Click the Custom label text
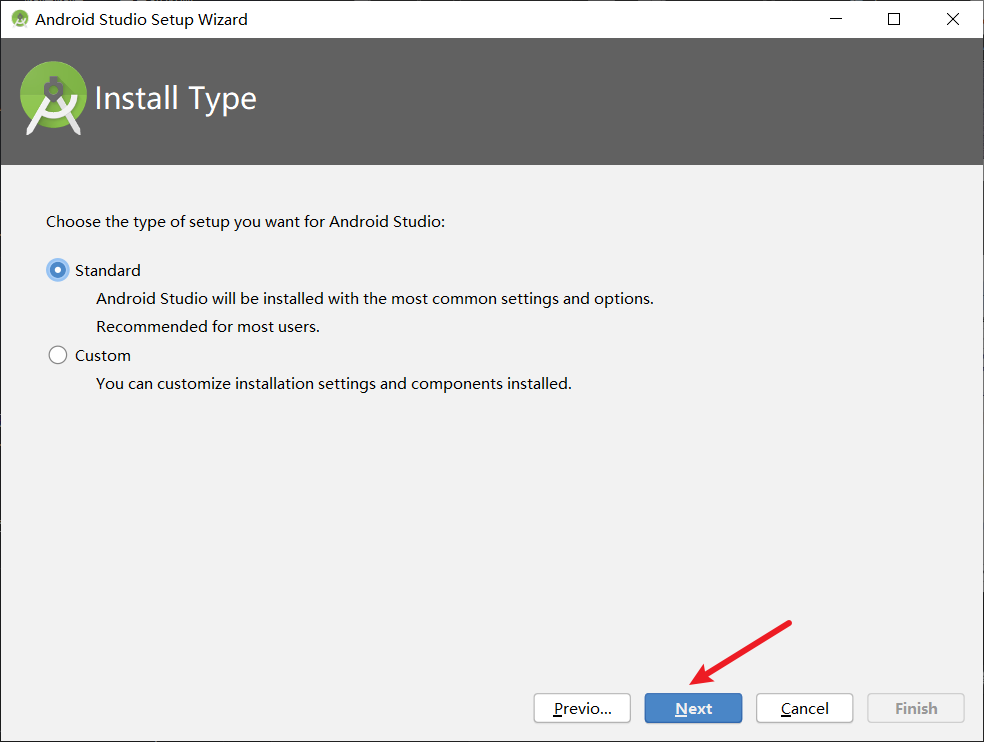984x742 pixels. tap(104, 355)
